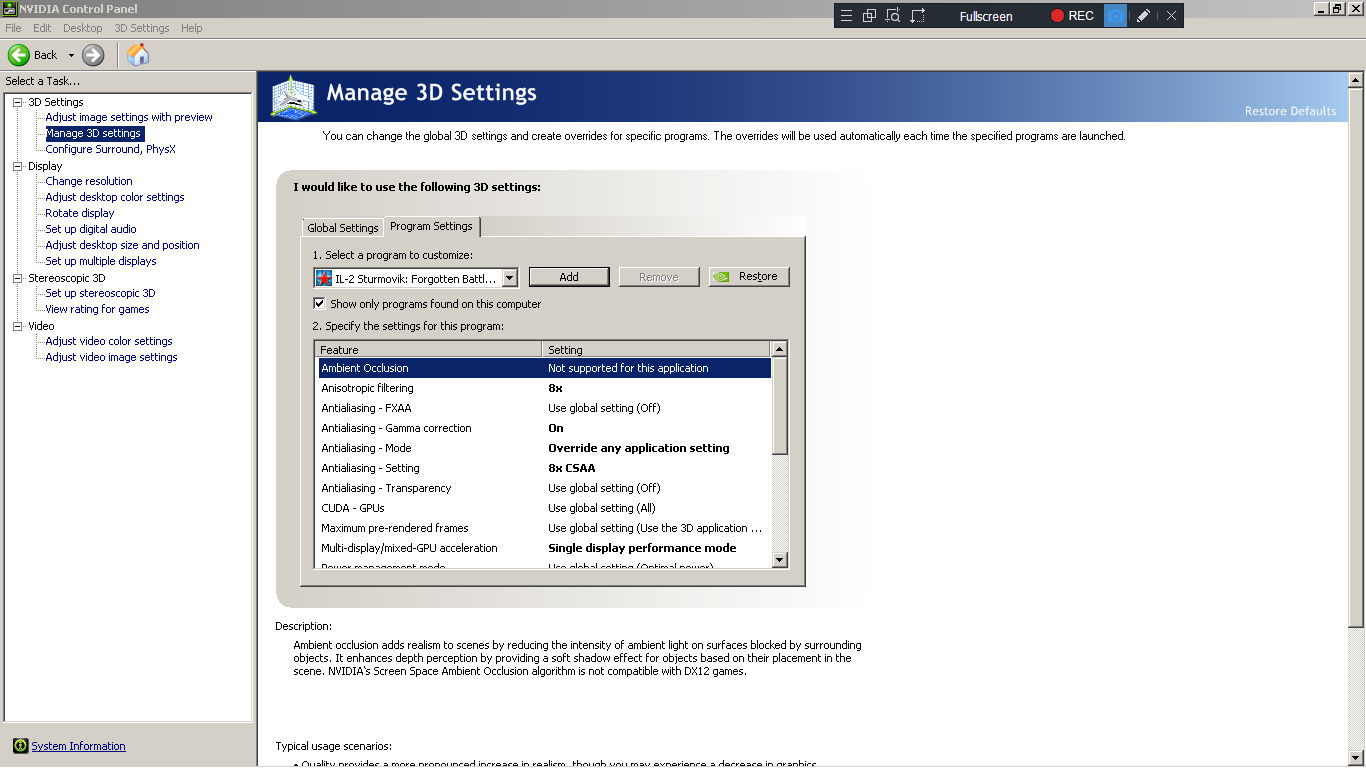Collapse the Stereoscopic 3D tree node

(x=18, y=278)
